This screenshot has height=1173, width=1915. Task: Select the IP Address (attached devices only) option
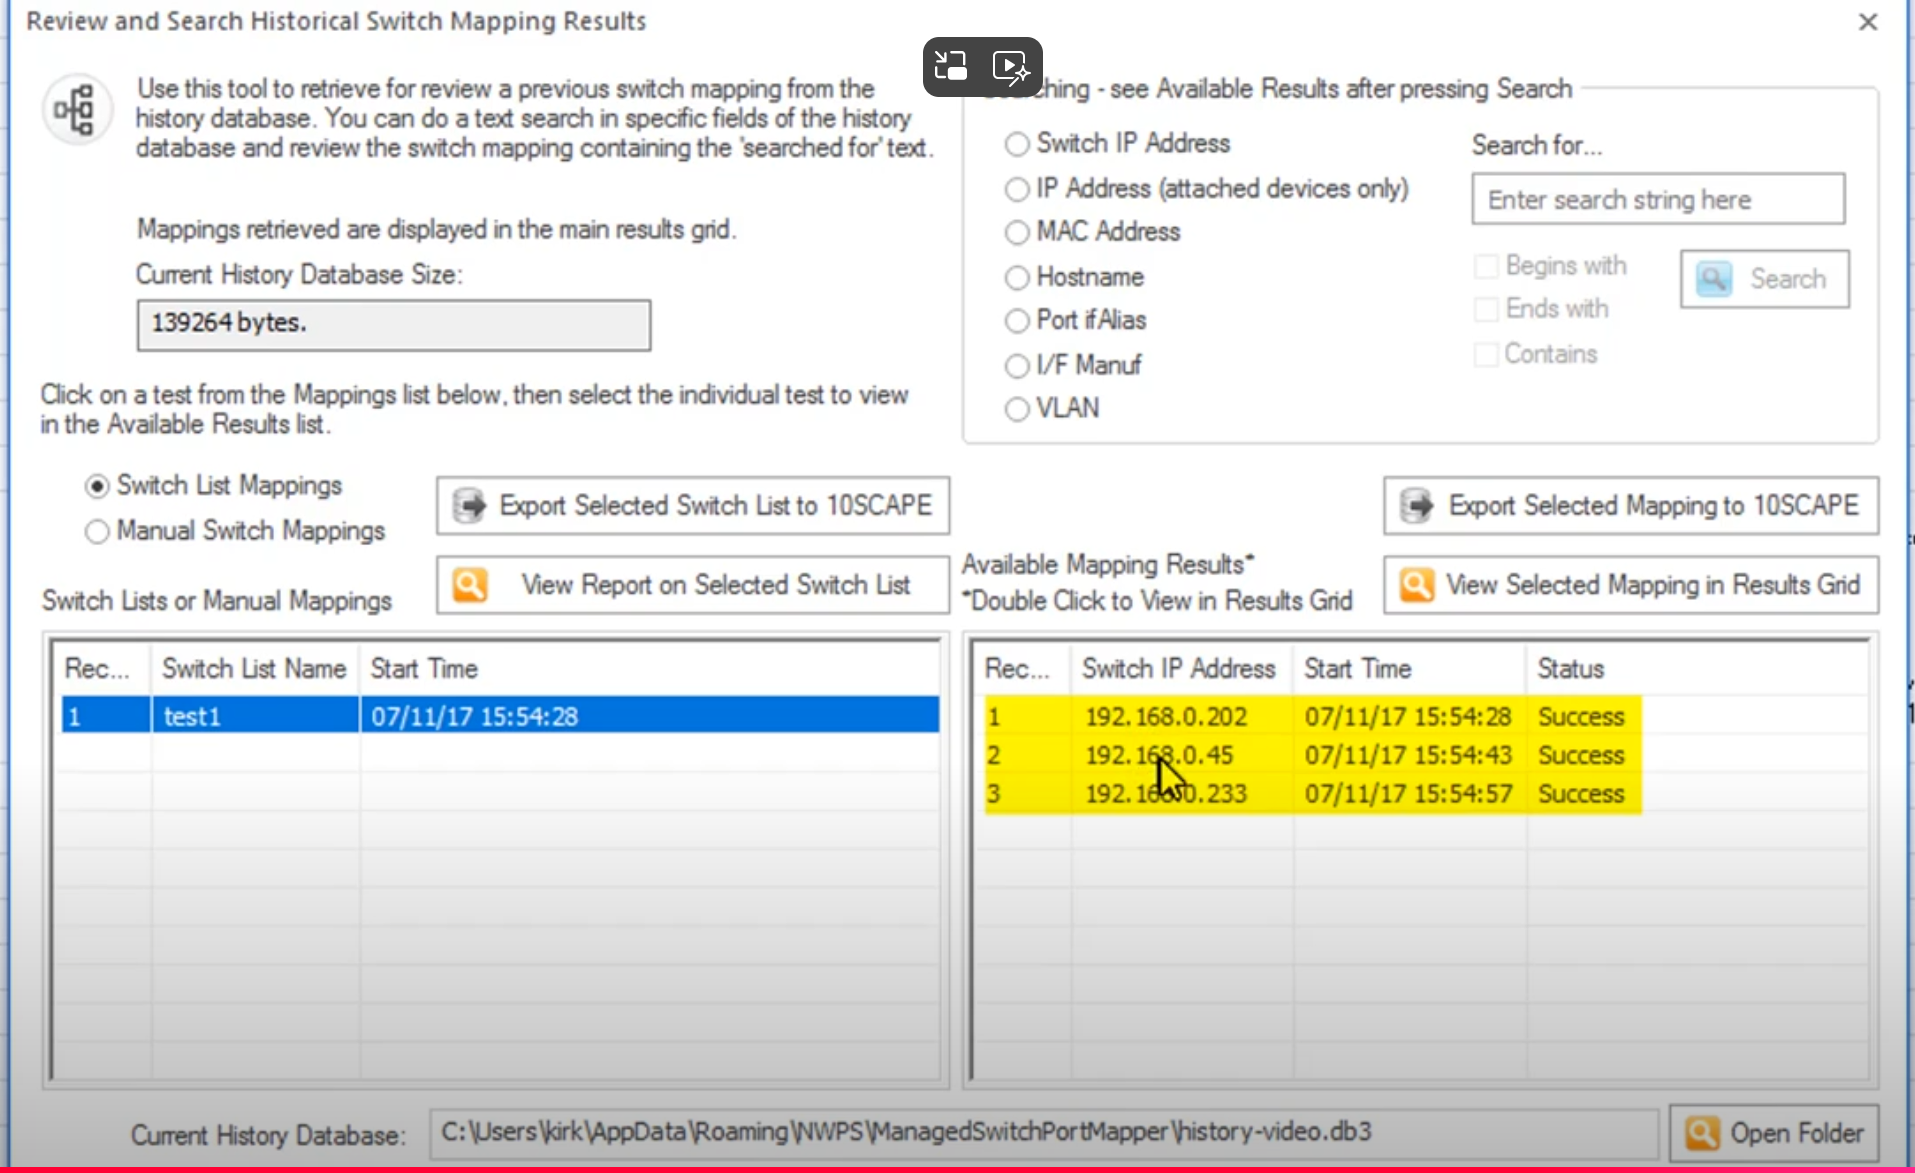[1017, 189]
